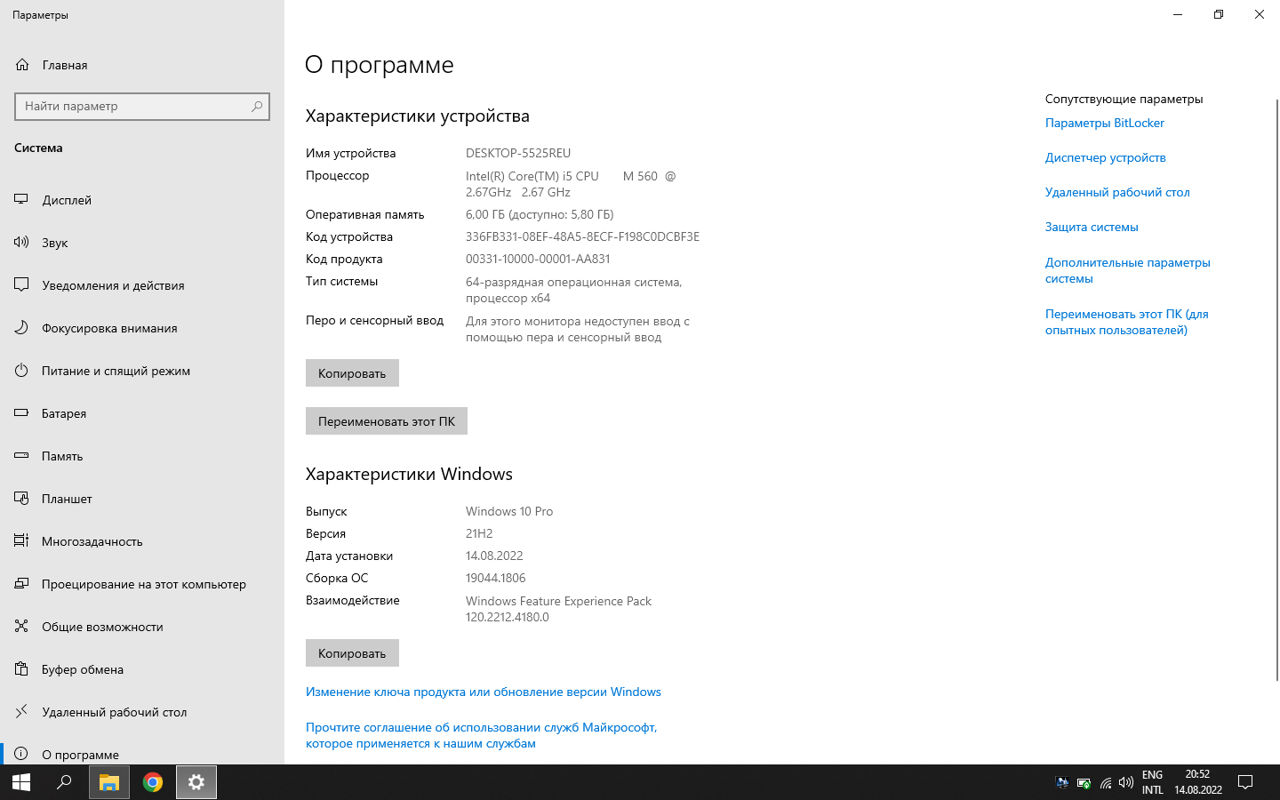The width and height of the screenshot is (1280, 800).
Task: Open the notification center icon
Action: click(1245, 782)
